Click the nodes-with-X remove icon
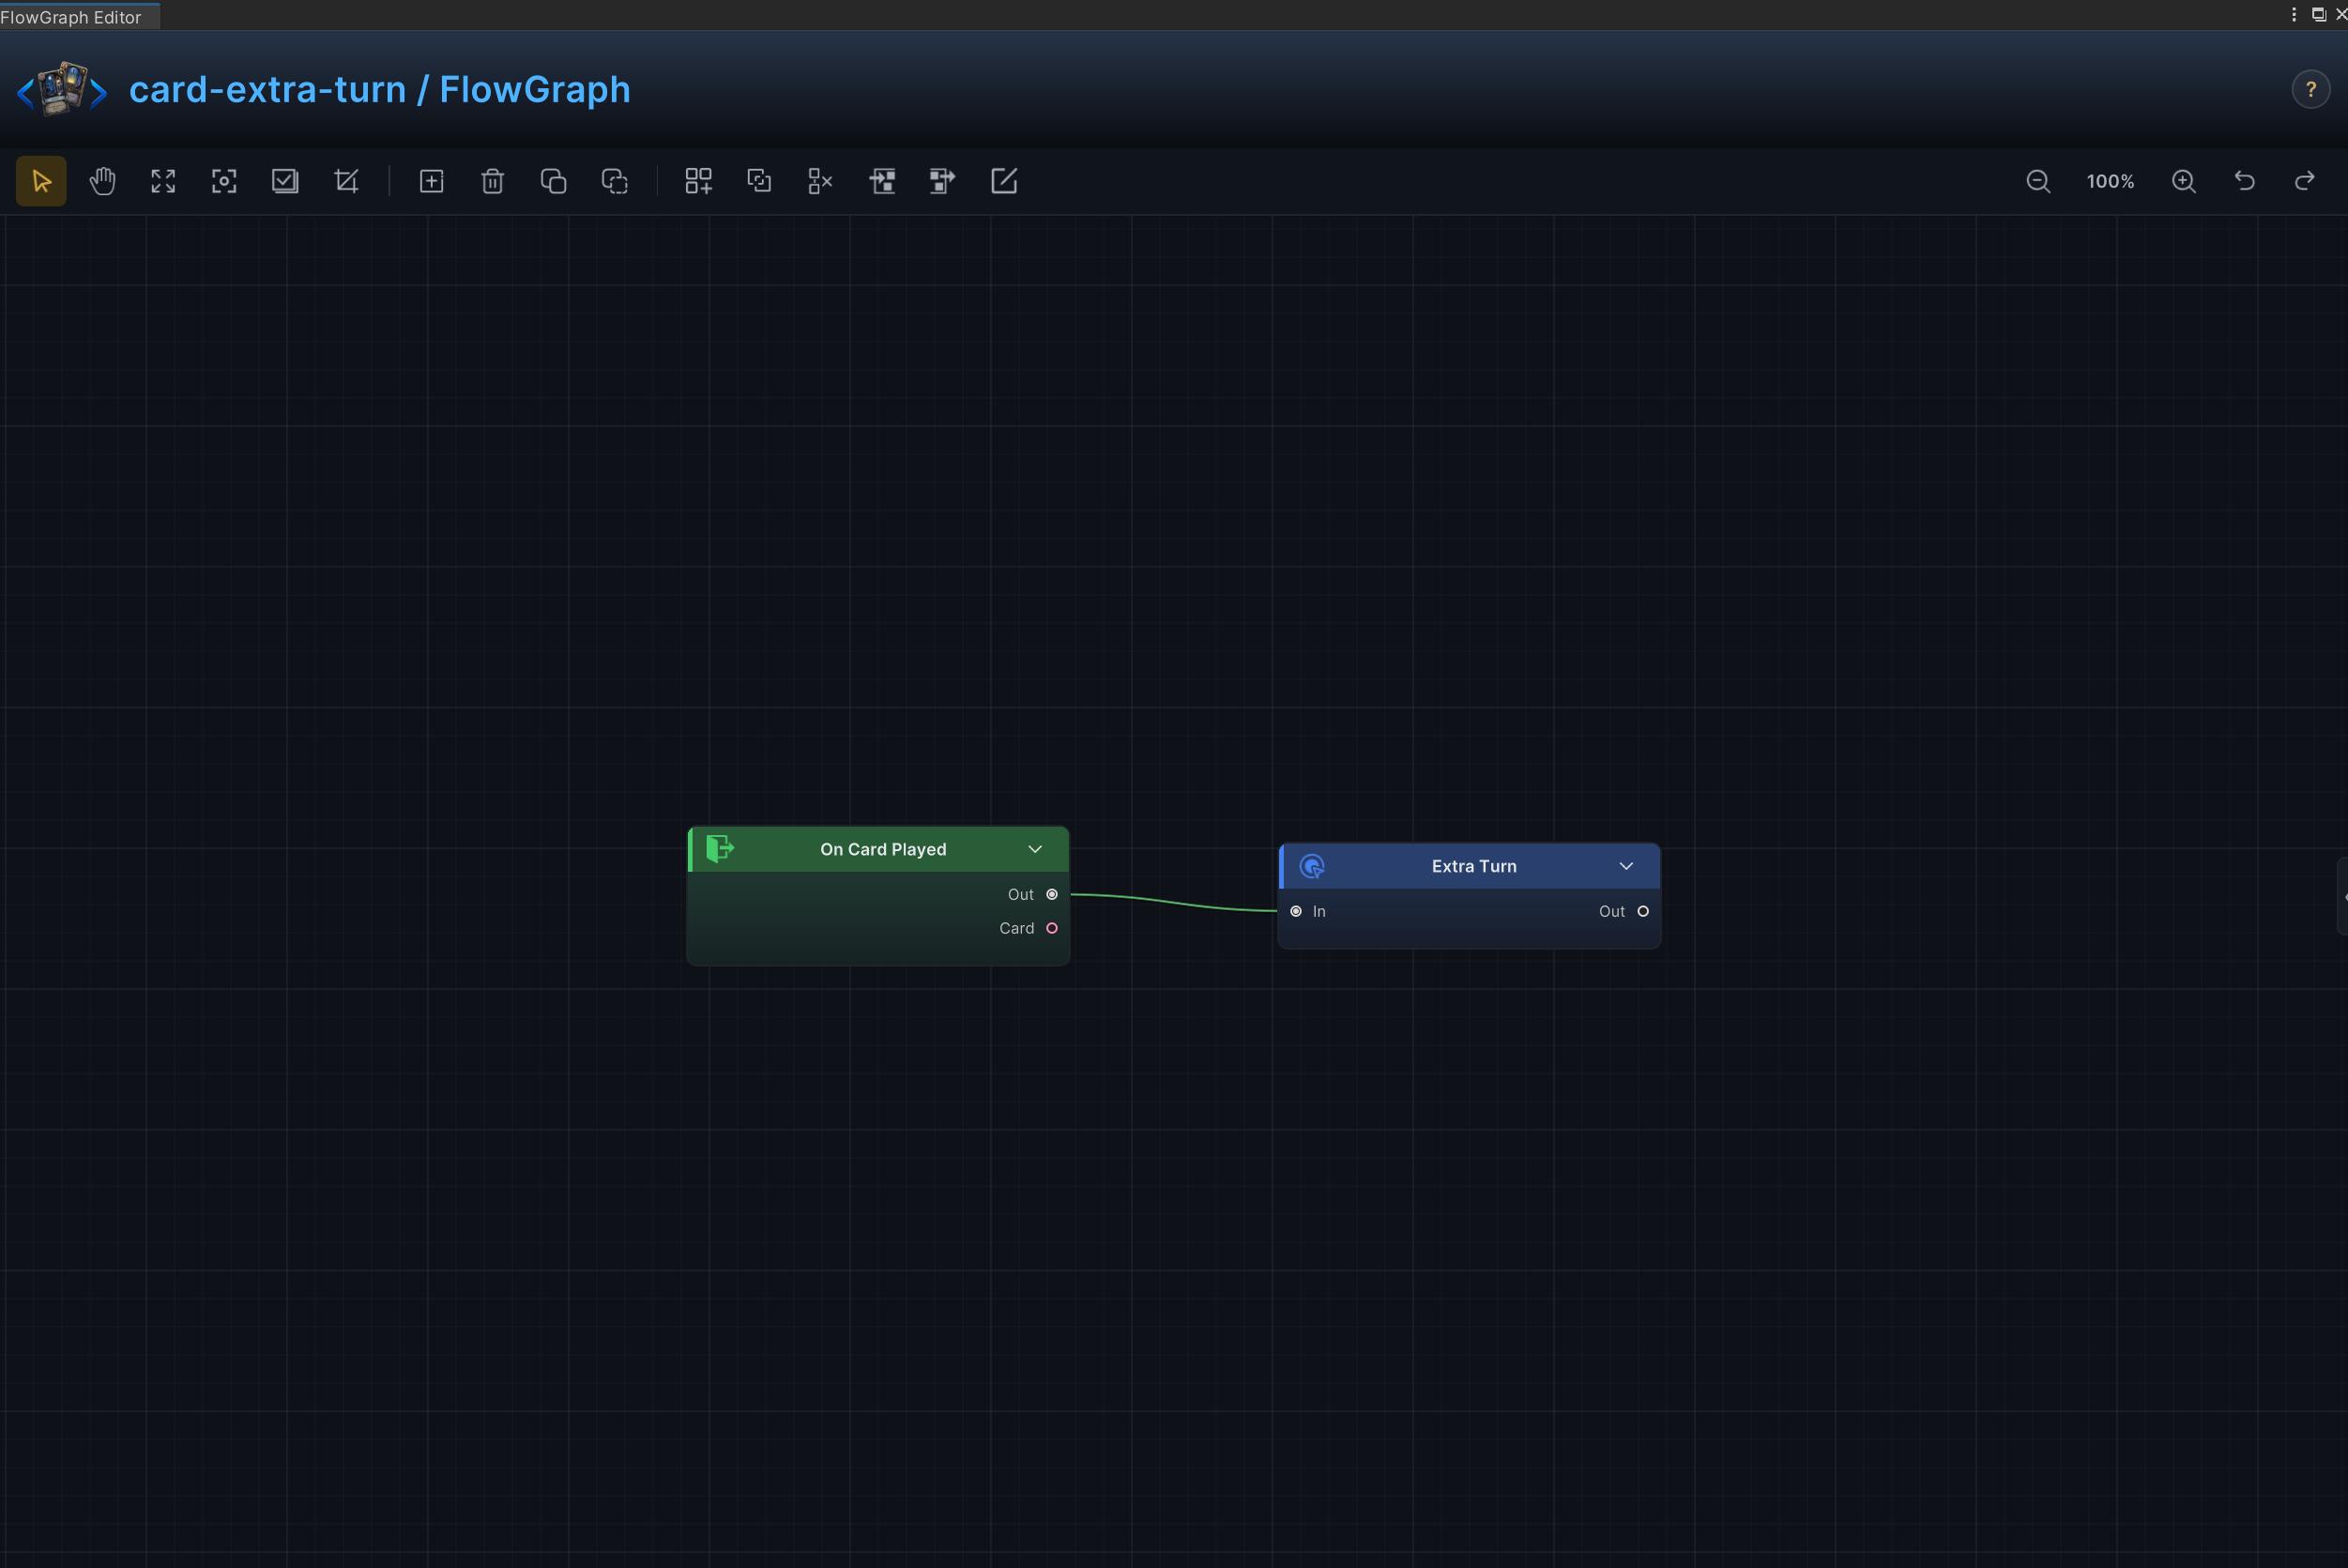Image resolution: width=2348 pixels, height=1568 pixels. [821, 181]
